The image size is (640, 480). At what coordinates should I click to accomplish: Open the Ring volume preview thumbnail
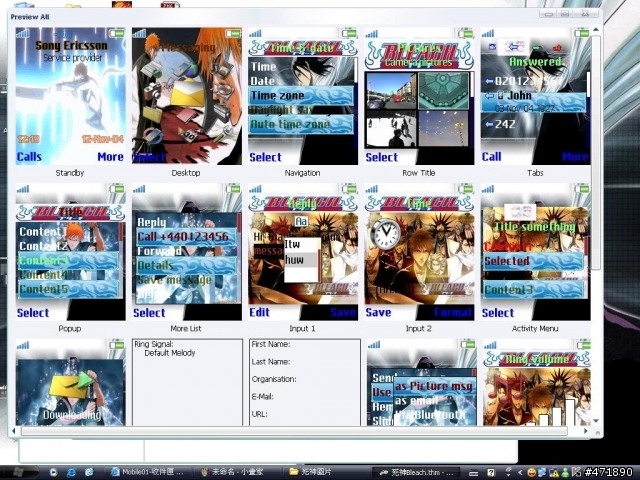(x=537, y=382)
